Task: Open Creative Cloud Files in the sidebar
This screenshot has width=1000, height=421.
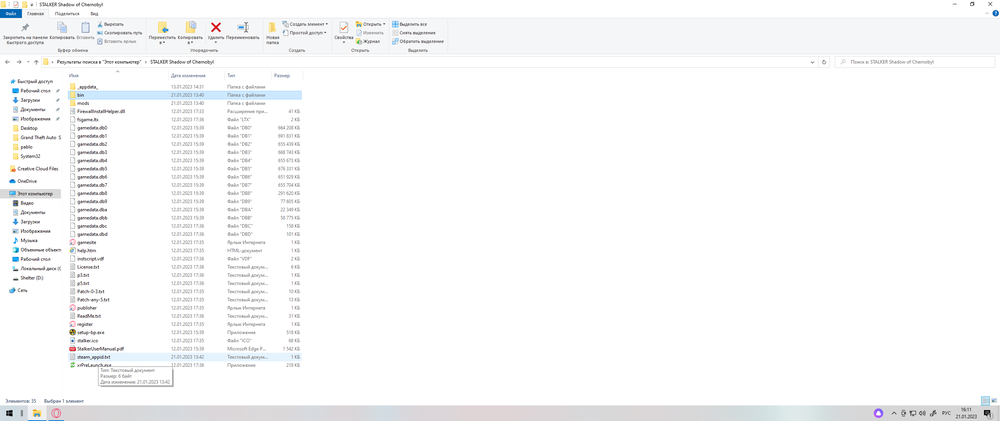Action: 34,168
